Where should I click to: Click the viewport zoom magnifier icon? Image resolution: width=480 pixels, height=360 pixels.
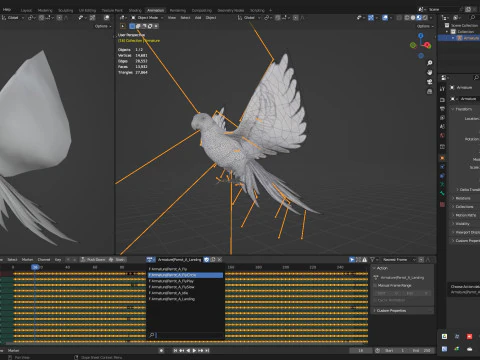[430, 63]
